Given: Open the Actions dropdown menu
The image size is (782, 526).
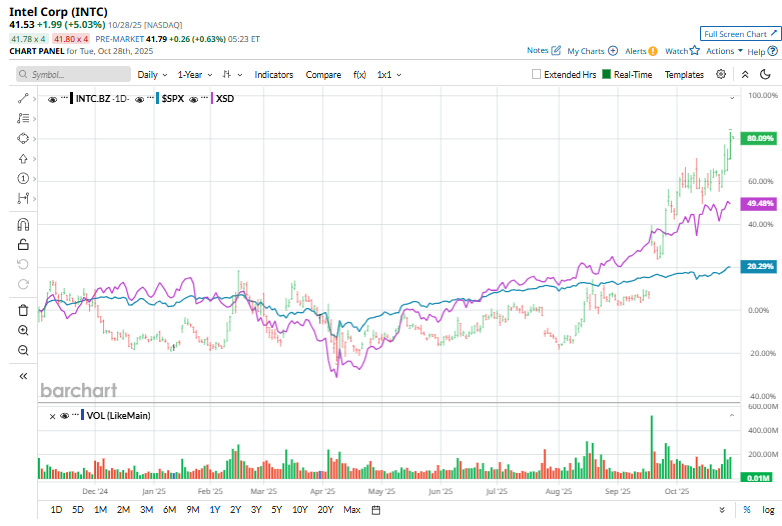Looking at the screenshot, I should pyautogui.click(x=724, y=51).
